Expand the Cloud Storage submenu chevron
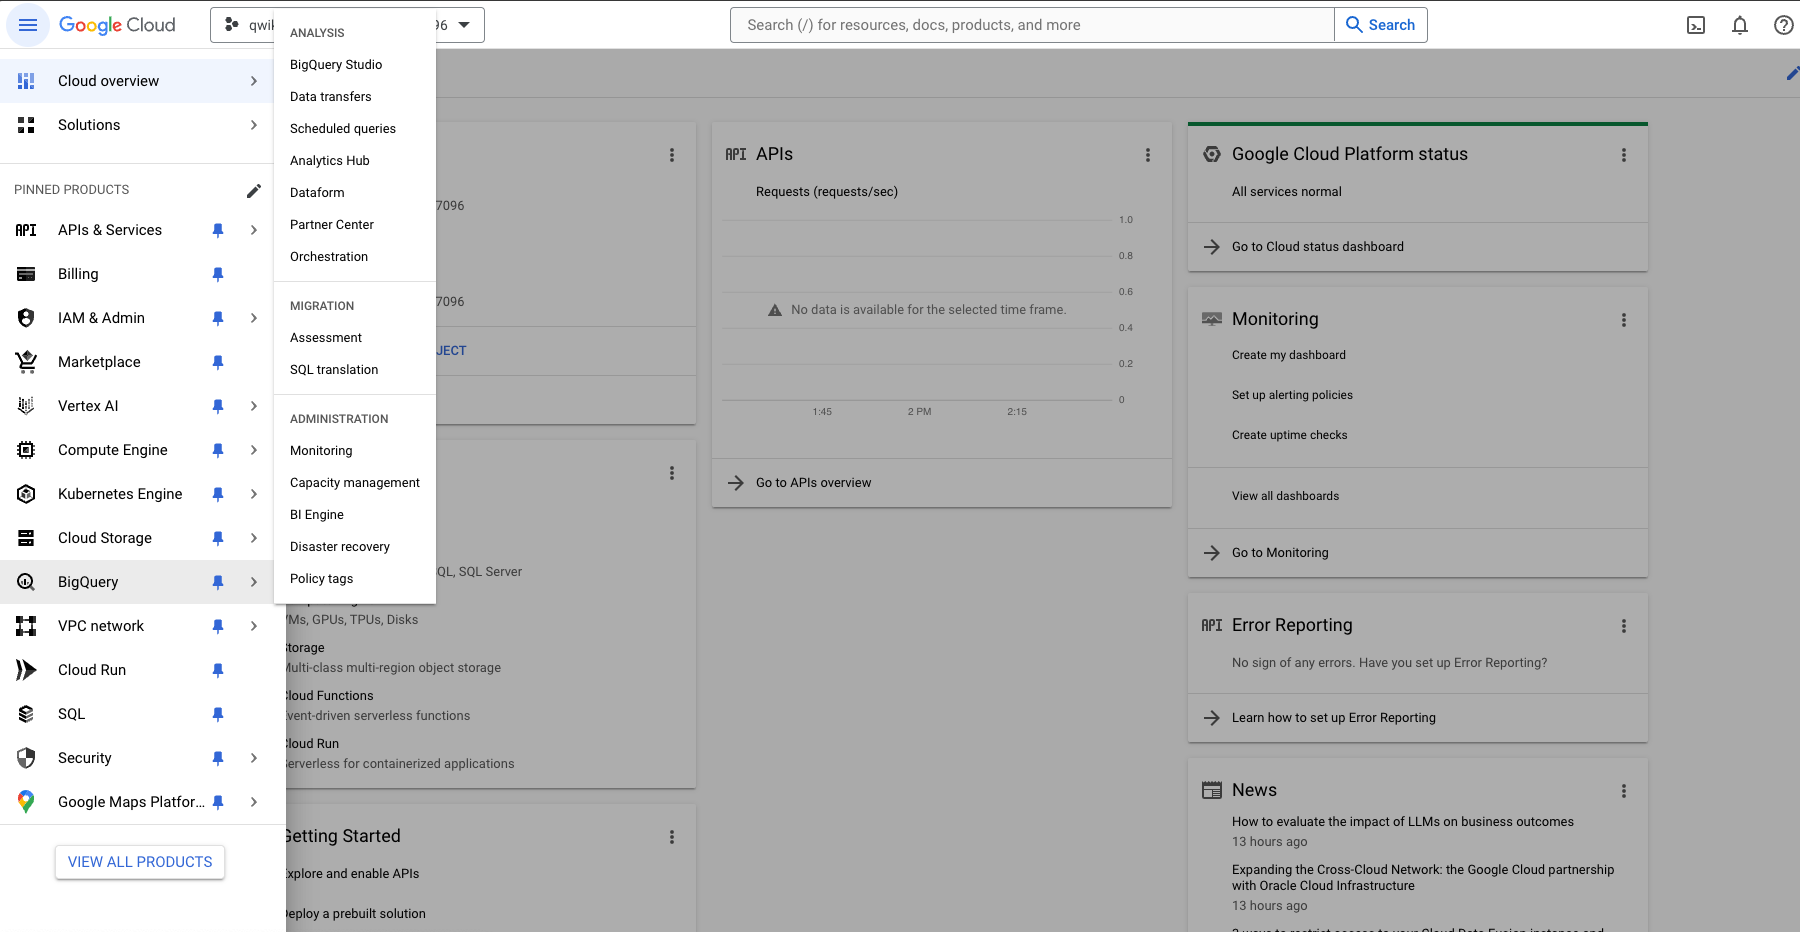 coord(254,538)
